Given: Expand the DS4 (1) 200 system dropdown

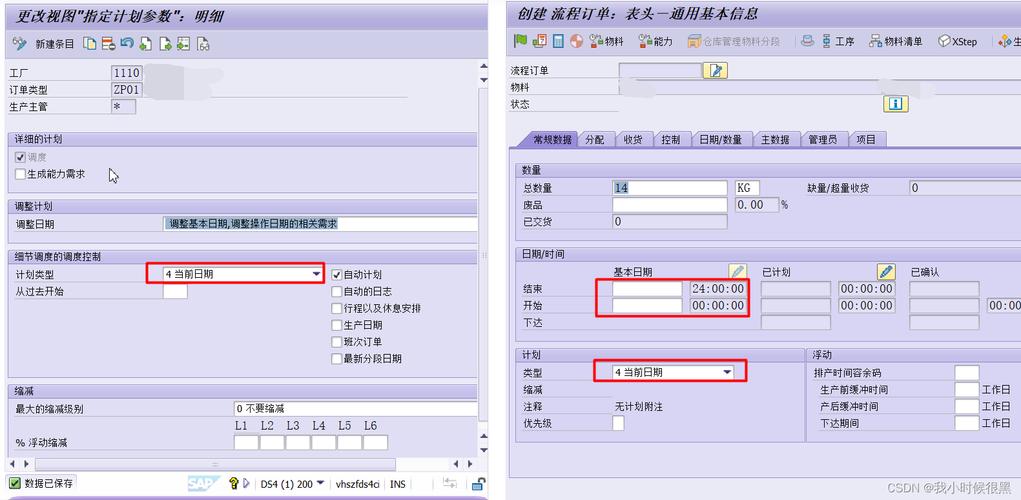Looking at the screenshot, I should 320,484.
